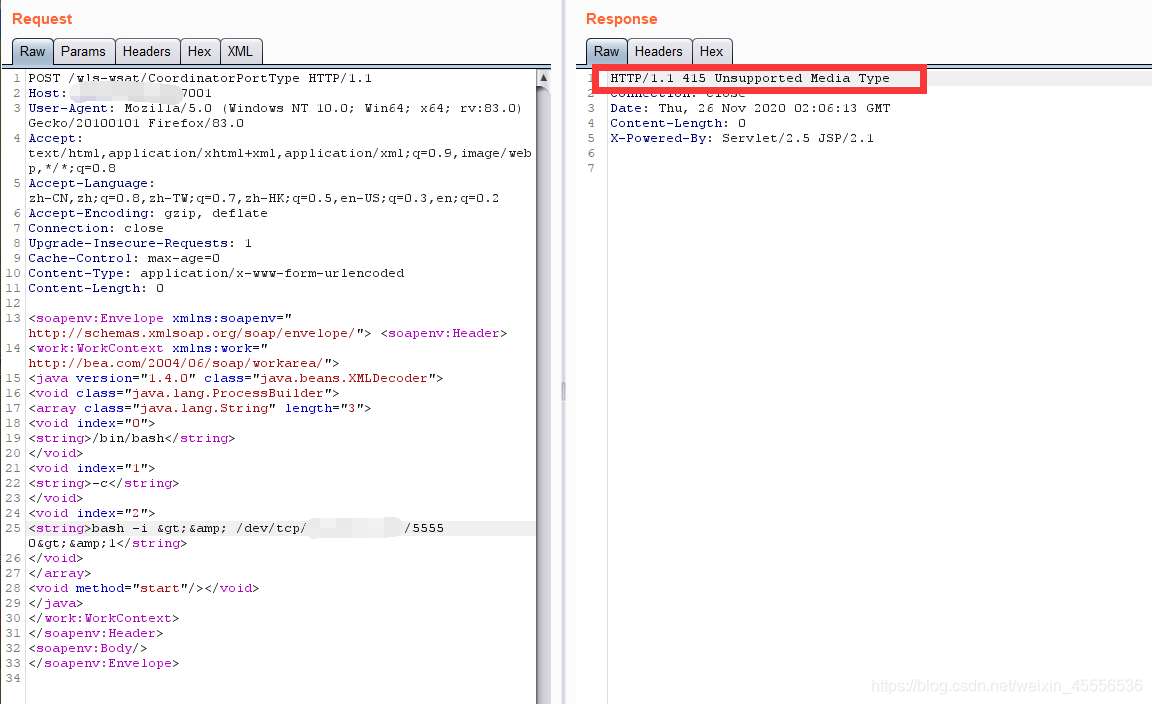Click the soapenv:Body tag line
This screenshot has width=1152, height=704.
click(87, 648)
